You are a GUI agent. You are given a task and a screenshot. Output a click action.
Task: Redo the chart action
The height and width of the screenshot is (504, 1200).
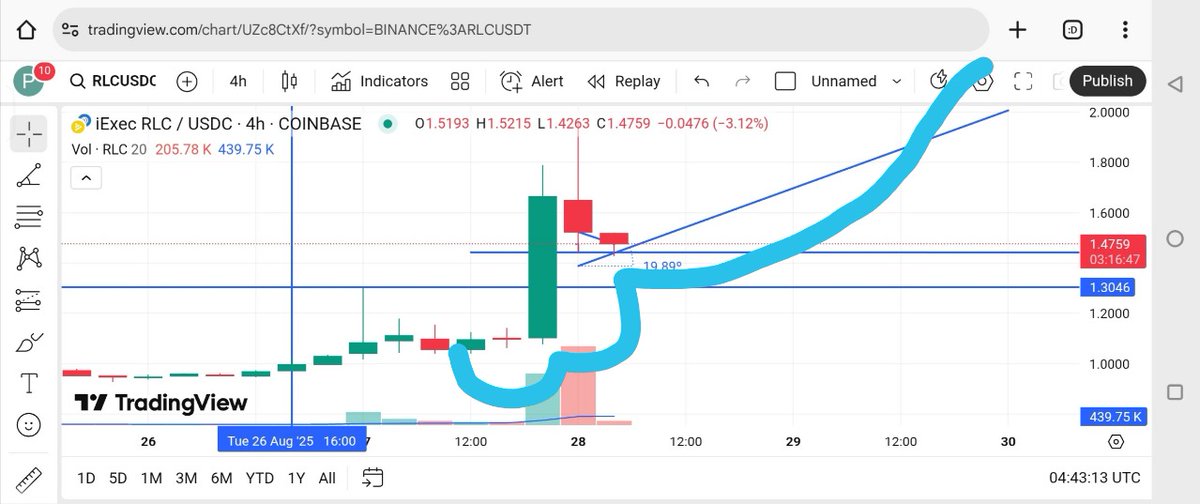(743, 81)
